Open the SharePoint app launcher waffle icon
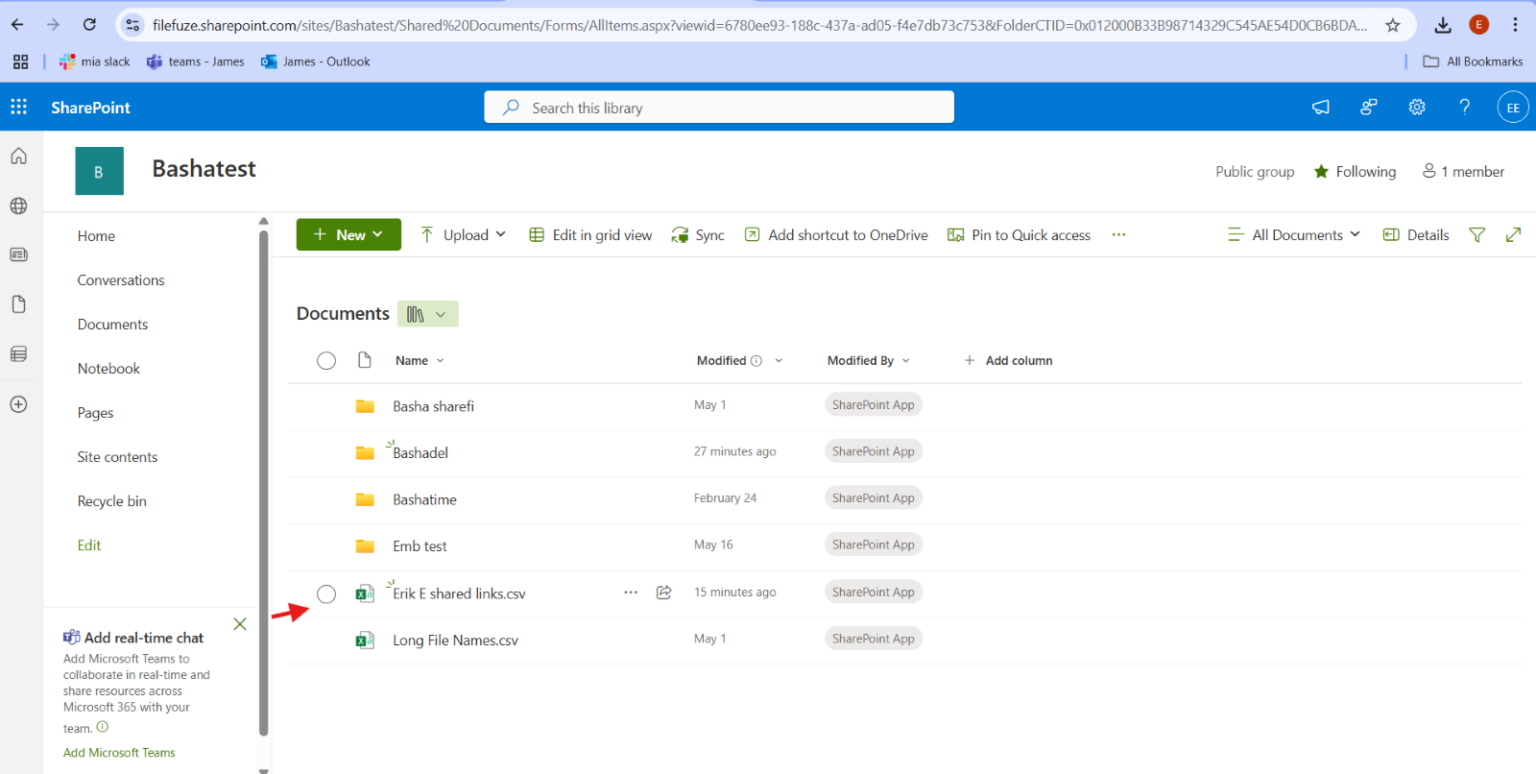Image resolution: width=1536 pixels, height=774 pixels. pyautogui.click(x=18, y=107)
